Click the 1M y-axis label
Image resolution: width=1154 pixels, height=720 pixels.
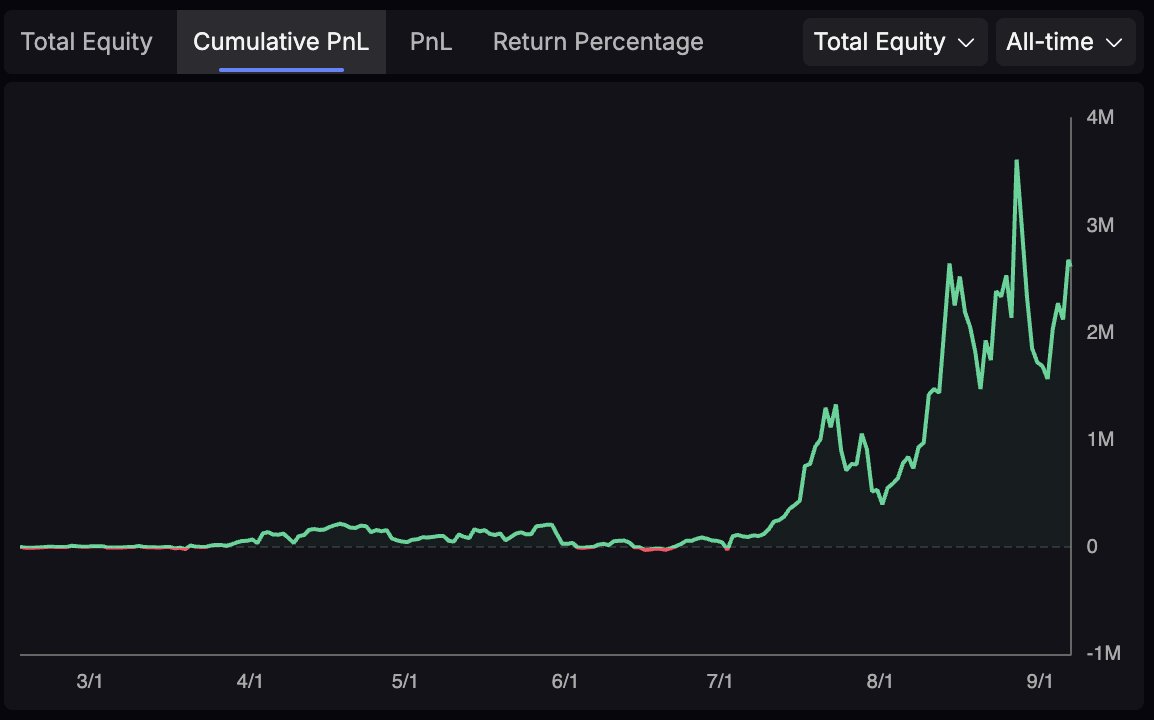1100,440
